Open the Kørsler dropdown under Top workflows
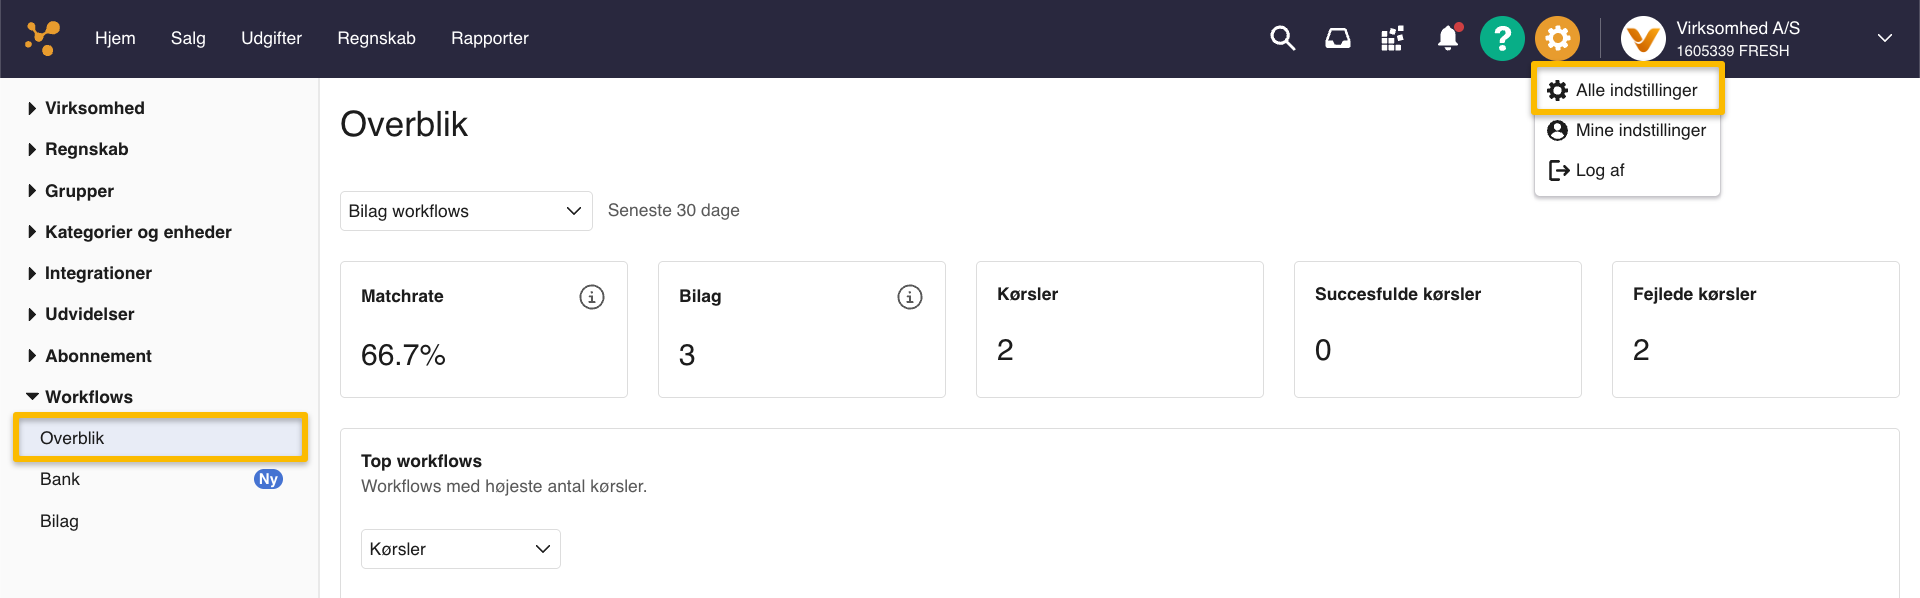1920x598 pixels. click(x=460, y=548)
